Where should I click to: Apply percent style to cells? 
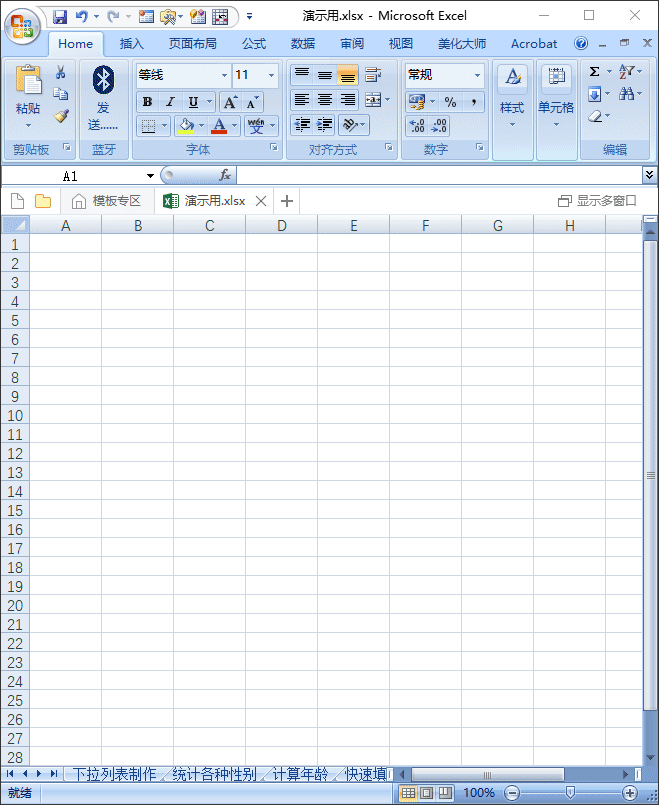pos(450,102)
